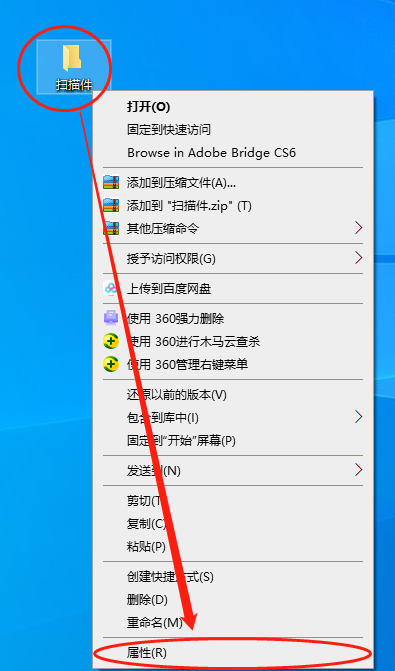
Task: Click 360 icon beside 使用 360管理右键菜单
Action: click(x=111, y=365)
